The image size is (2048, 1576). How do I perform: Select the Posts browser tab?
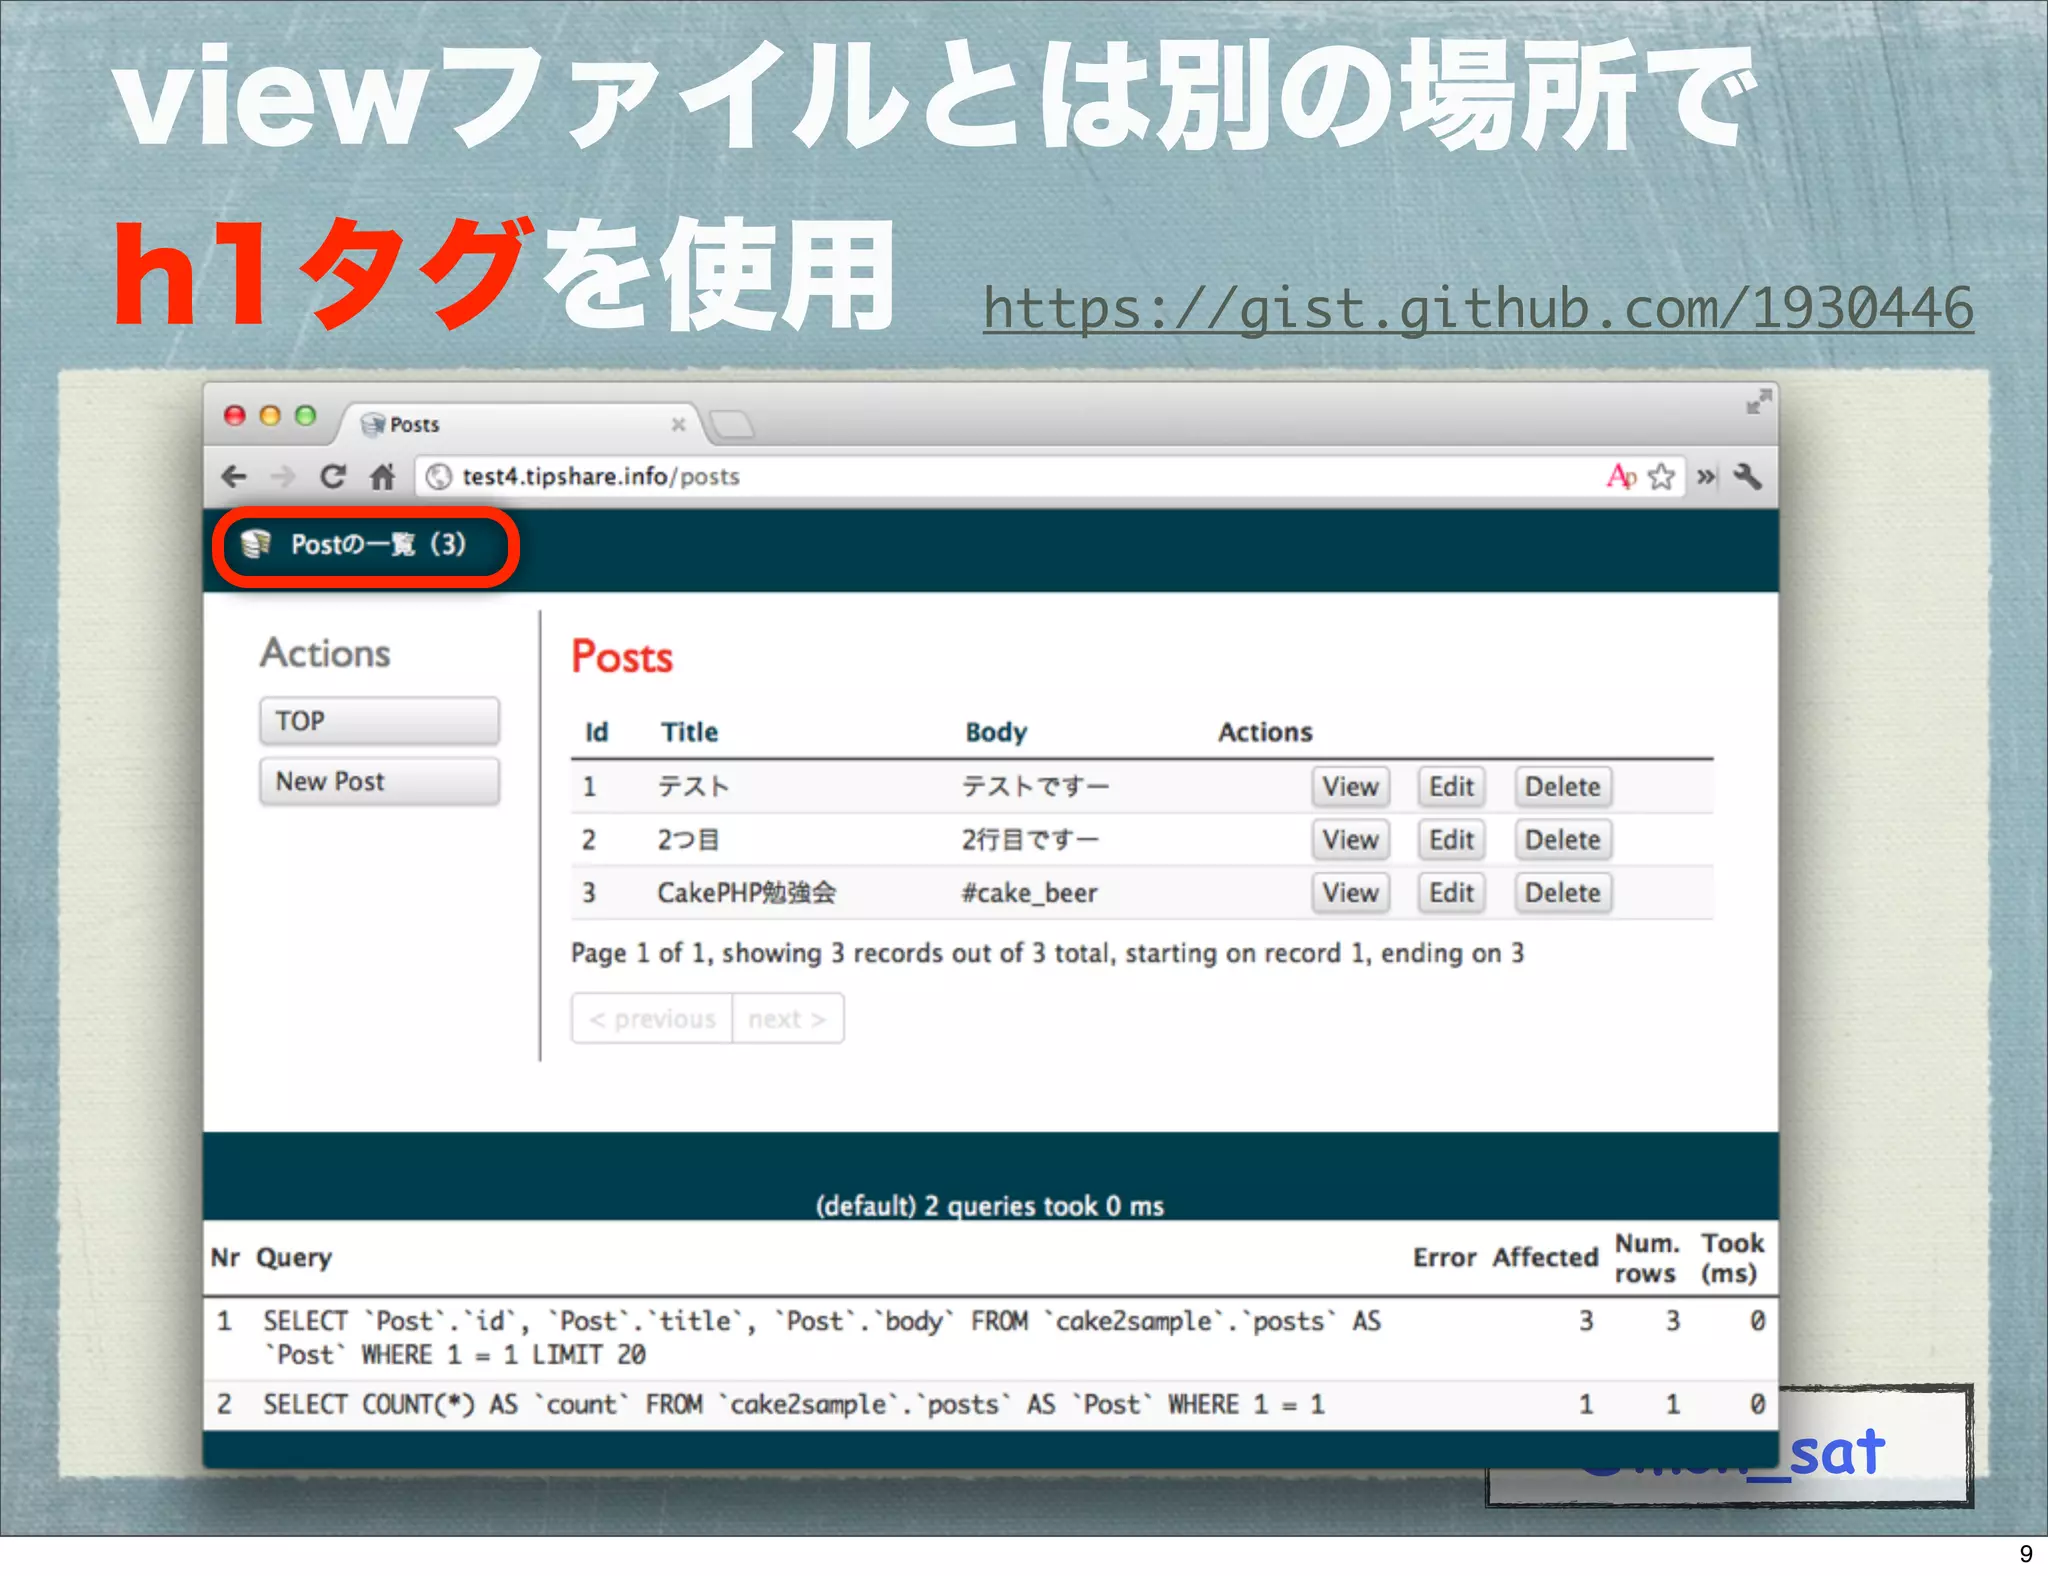click(520, 424)
